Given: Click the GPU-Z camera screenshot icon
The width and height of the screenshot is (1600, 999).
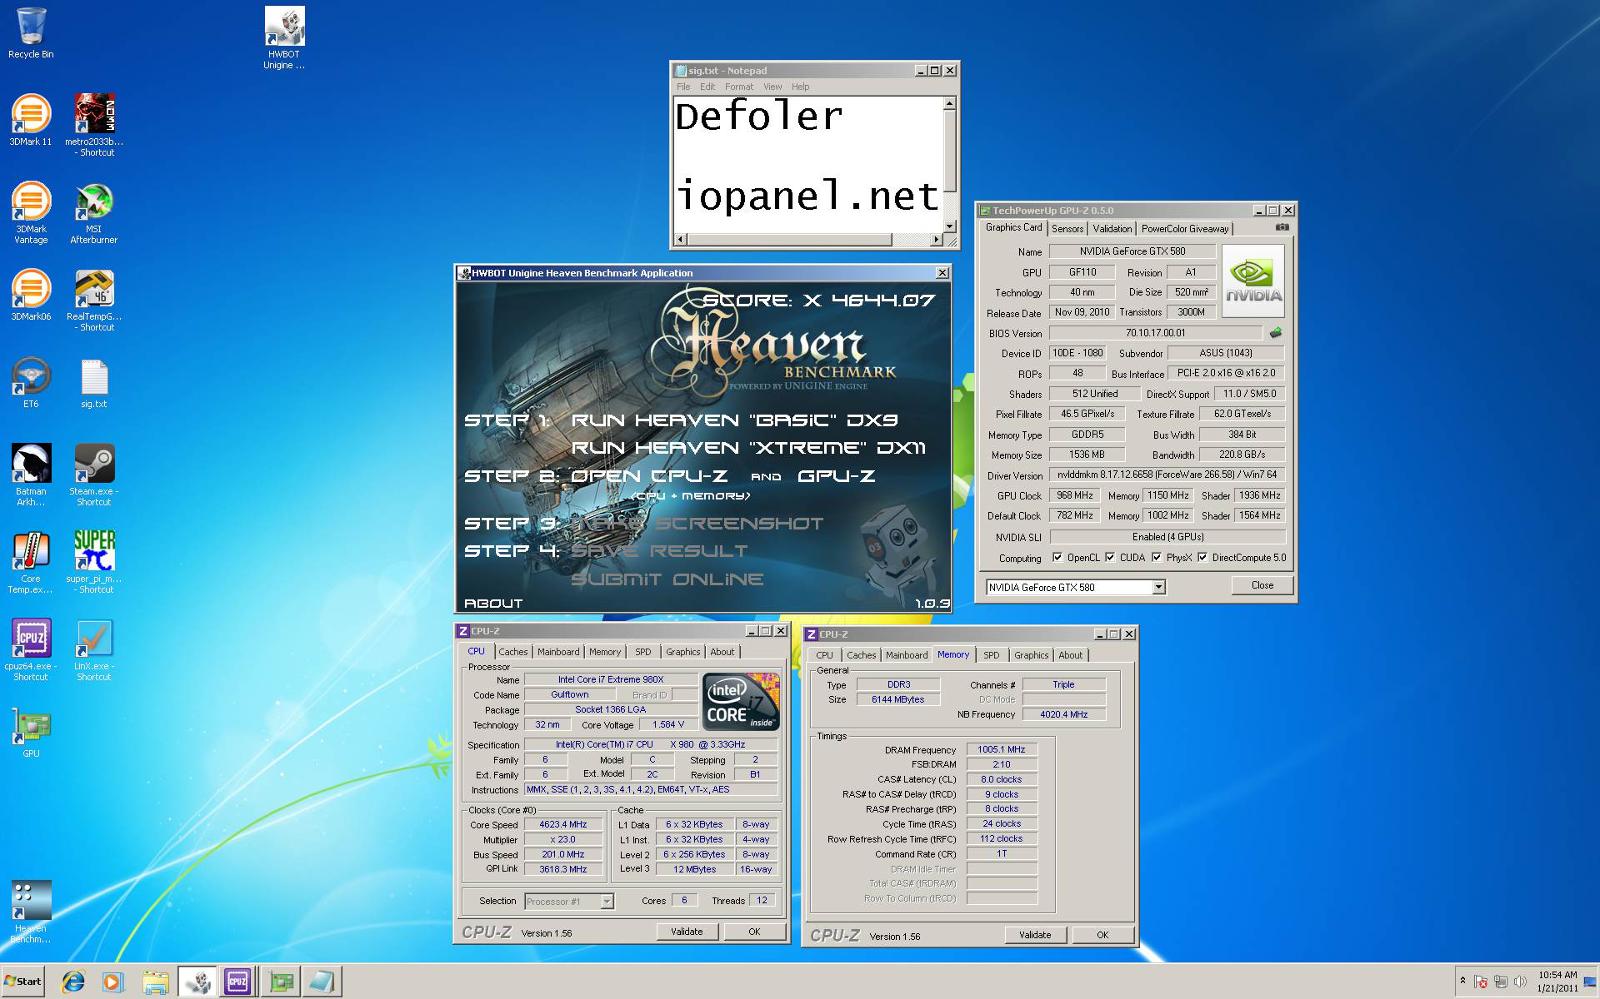Looking at the screenshot, I should pos(1282,228).
